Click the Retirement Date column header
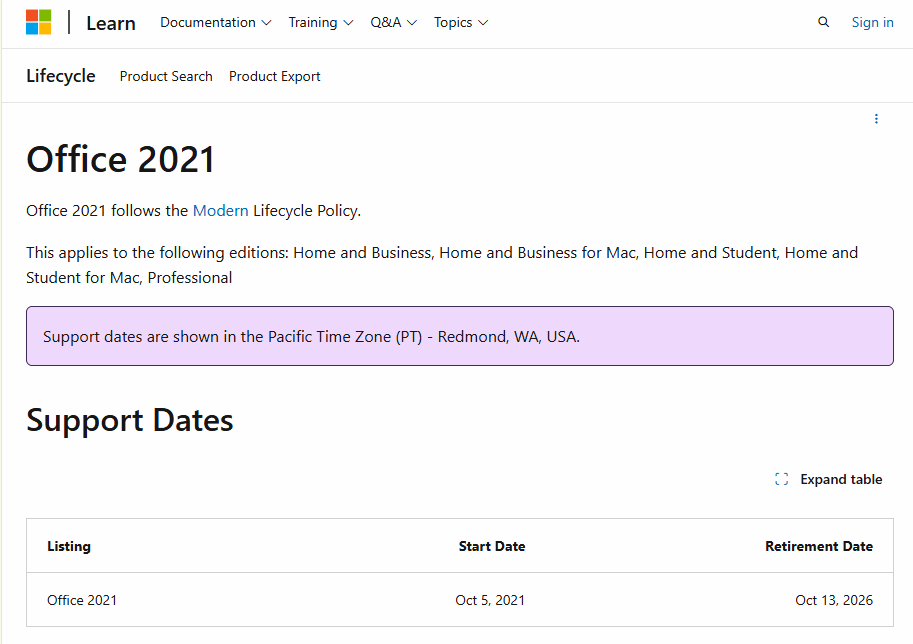The width and height of the screenshot is (913, 644). [x=818, y=546]
